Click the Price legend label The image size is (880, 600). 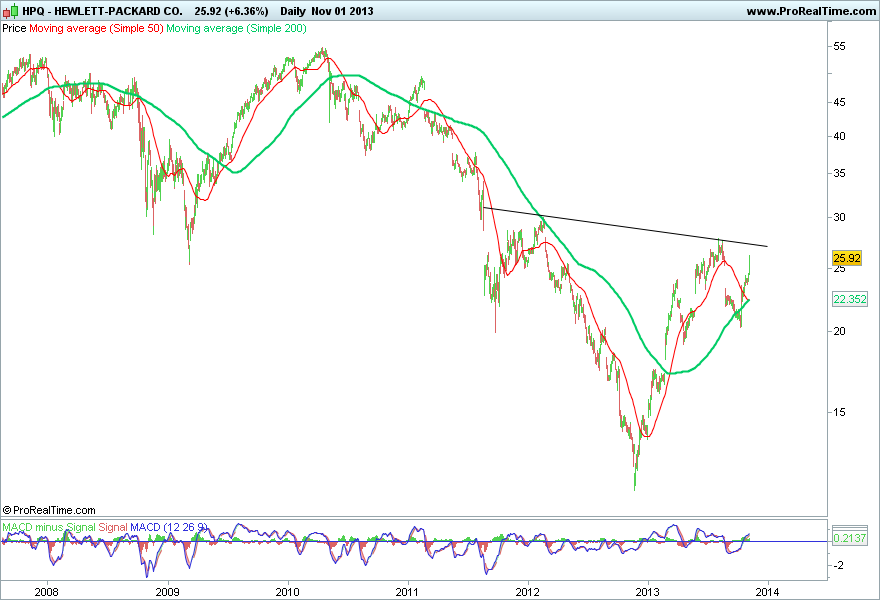[14, 28]
